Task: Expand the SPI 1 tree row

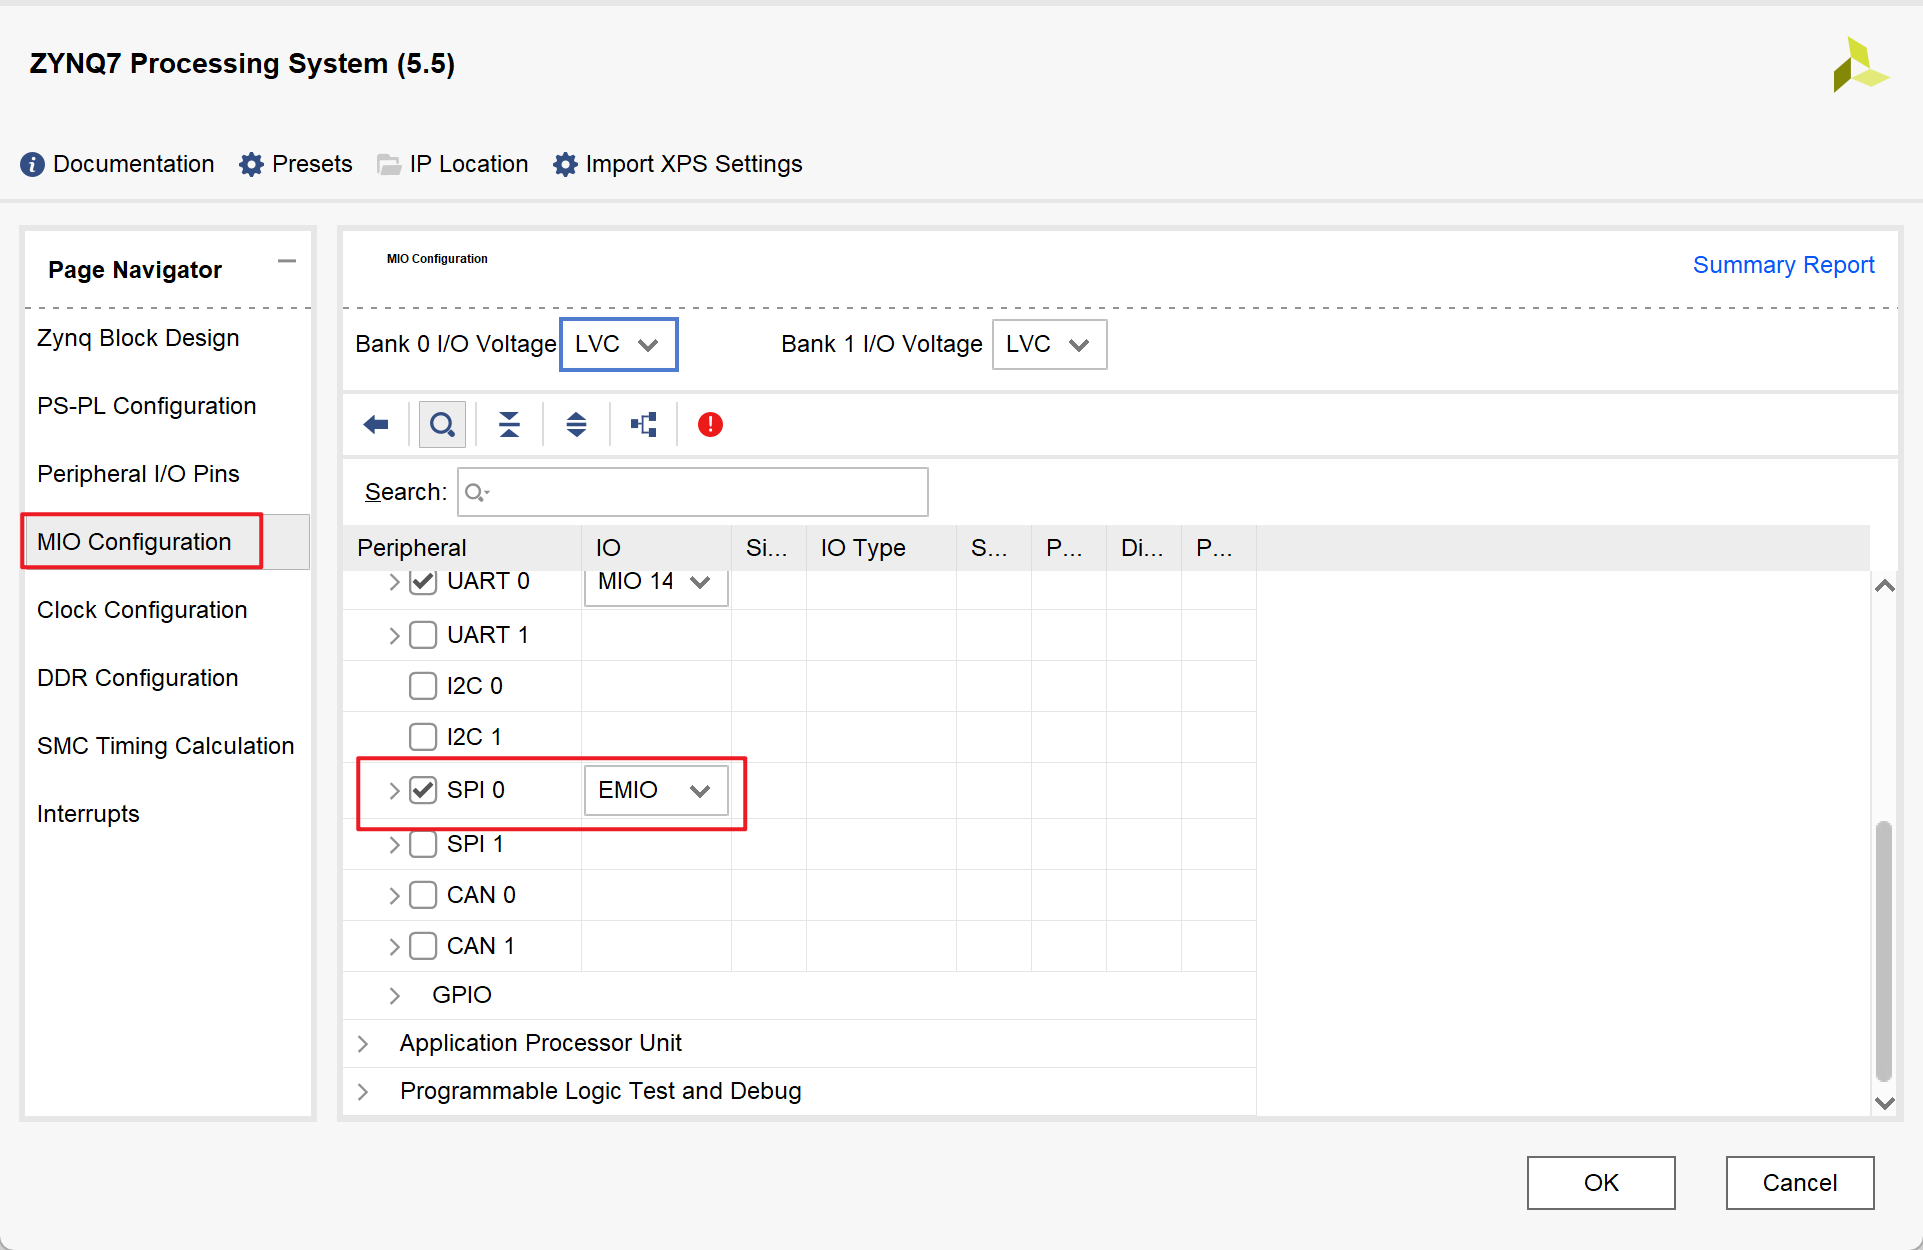Action: [394, 844]
